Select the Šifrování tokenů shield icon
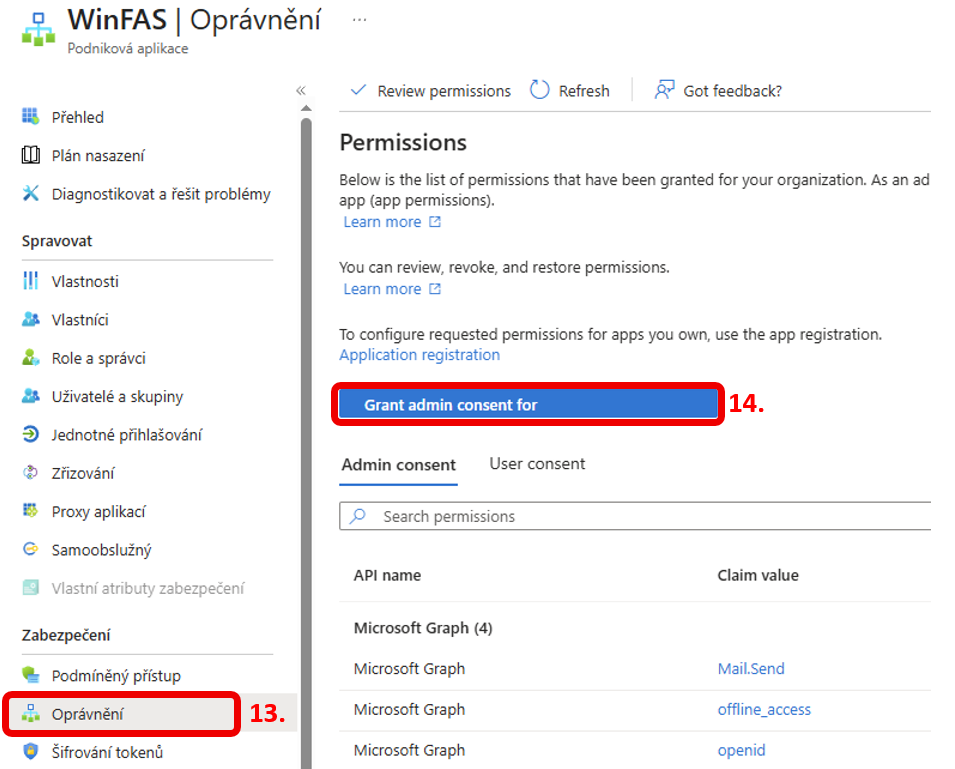 click(31, 752)
